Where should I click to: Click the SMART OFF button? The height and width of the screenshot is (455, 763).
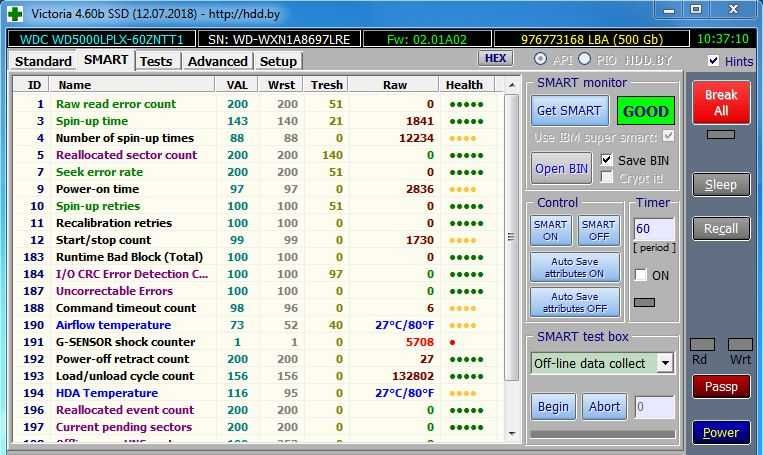[599, 230]
